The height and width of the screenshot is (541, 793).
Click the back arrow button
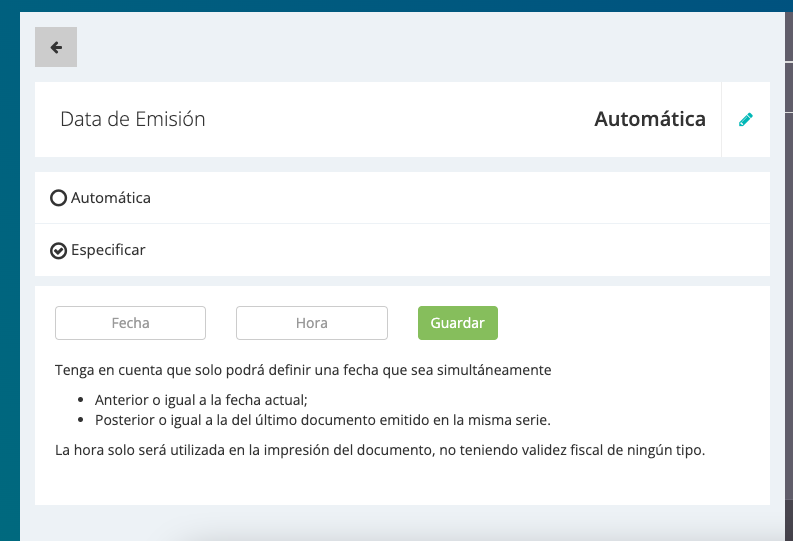tap(56, 47)
